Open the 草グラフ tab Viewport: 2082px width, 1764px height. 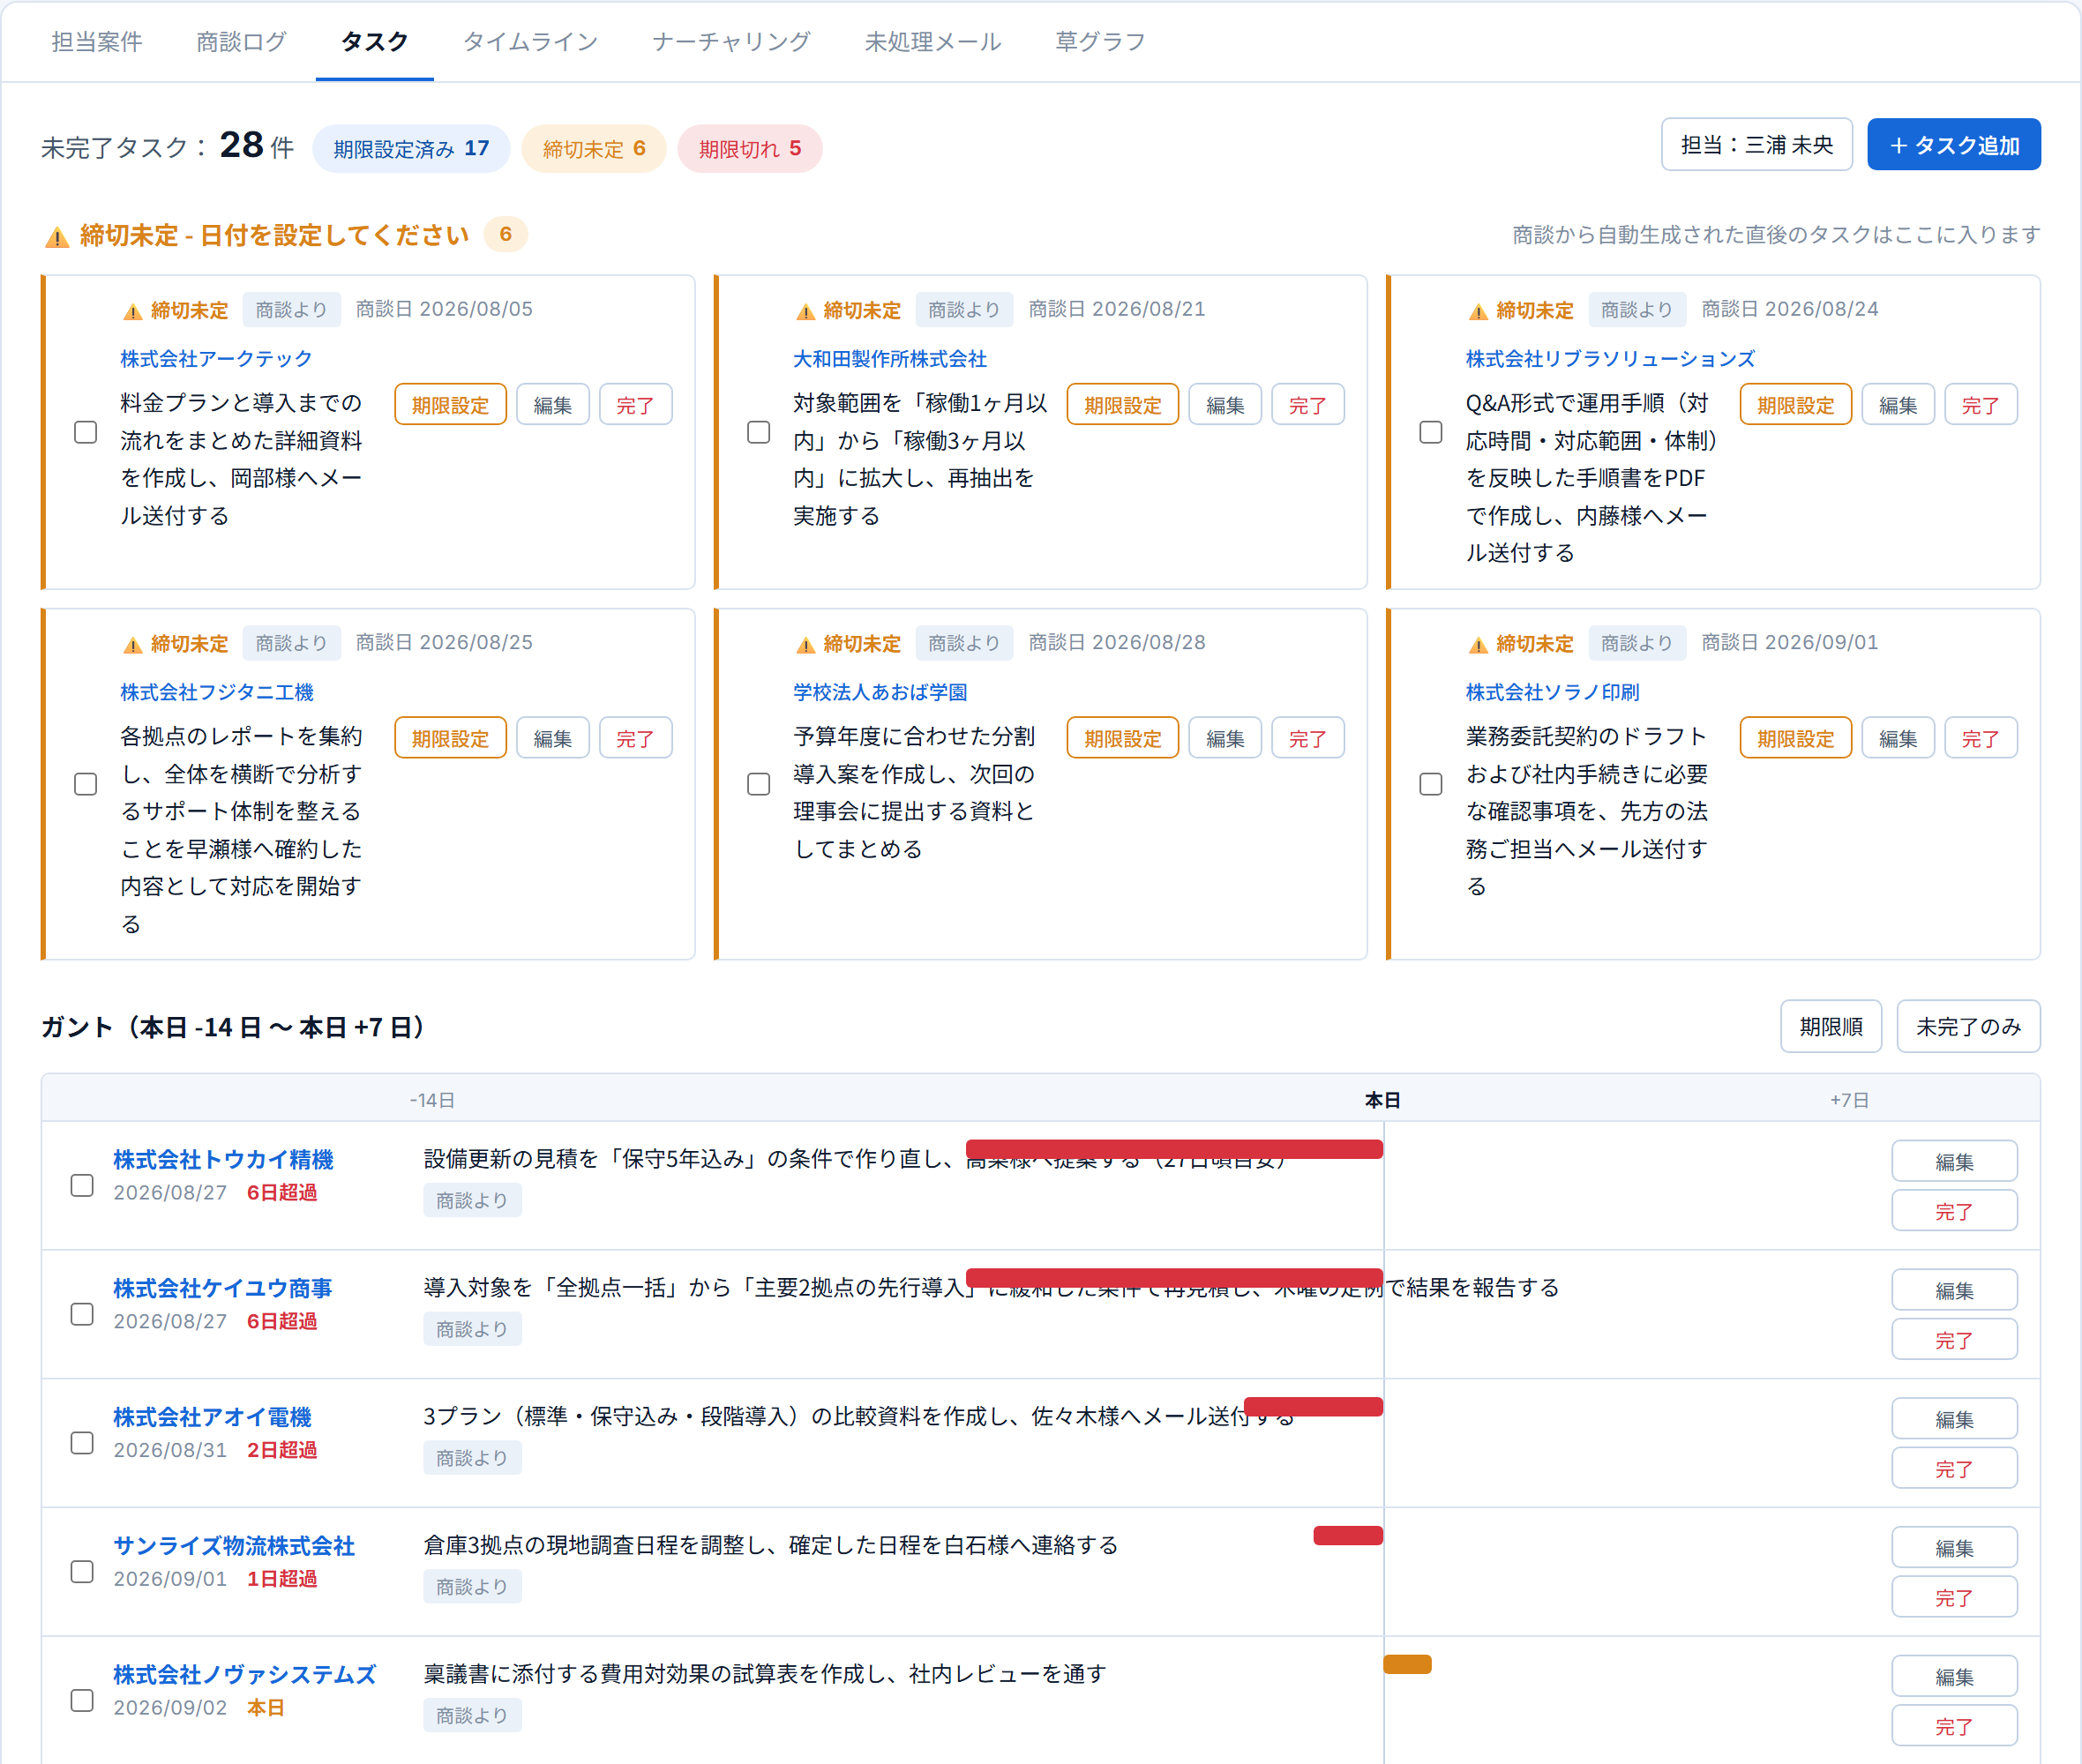(x=1100, y=41)
